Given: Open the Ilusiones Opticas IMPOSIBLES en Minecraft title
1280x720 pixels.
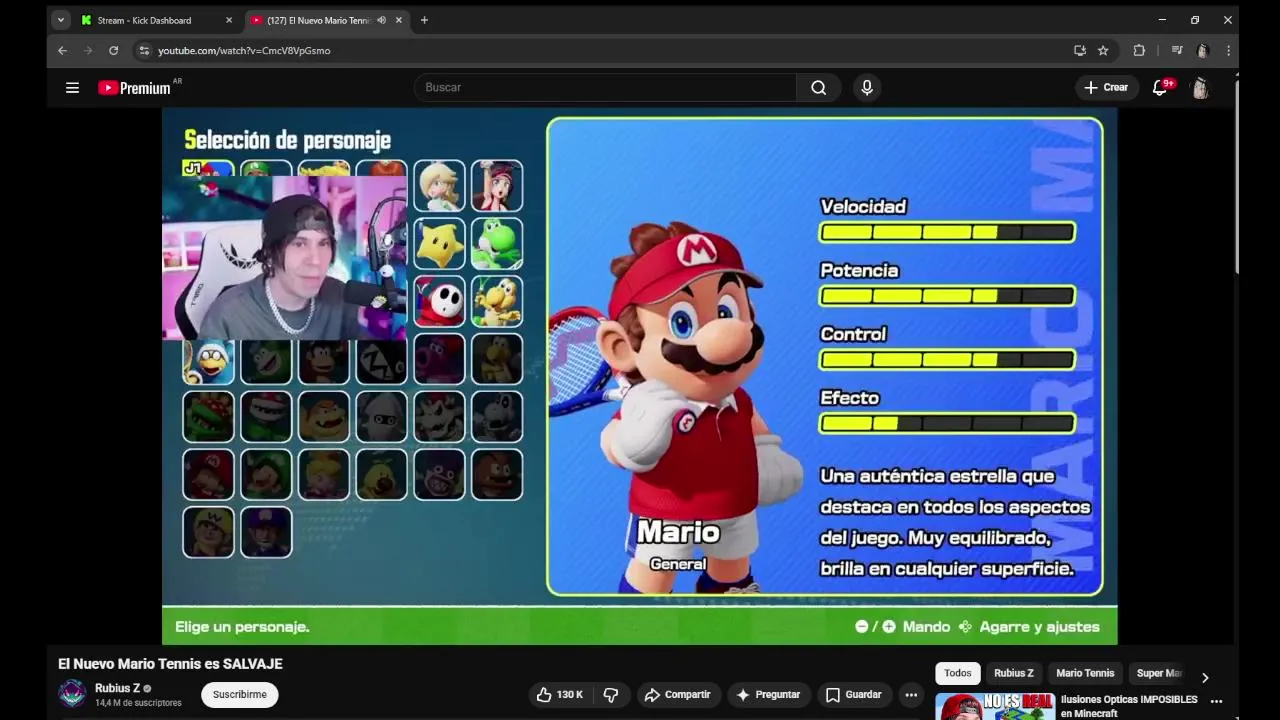Looking at the screenshot, I should 1129,706.
